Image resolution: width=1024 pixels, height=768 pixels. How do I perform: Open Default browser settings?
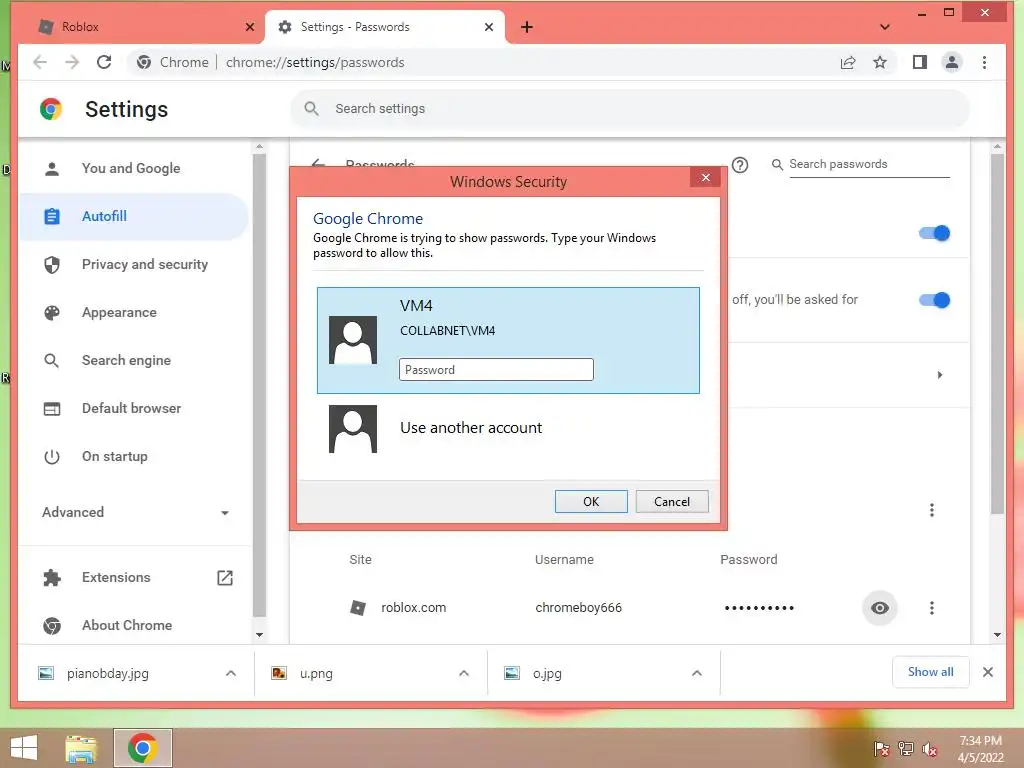pos(134,408)
